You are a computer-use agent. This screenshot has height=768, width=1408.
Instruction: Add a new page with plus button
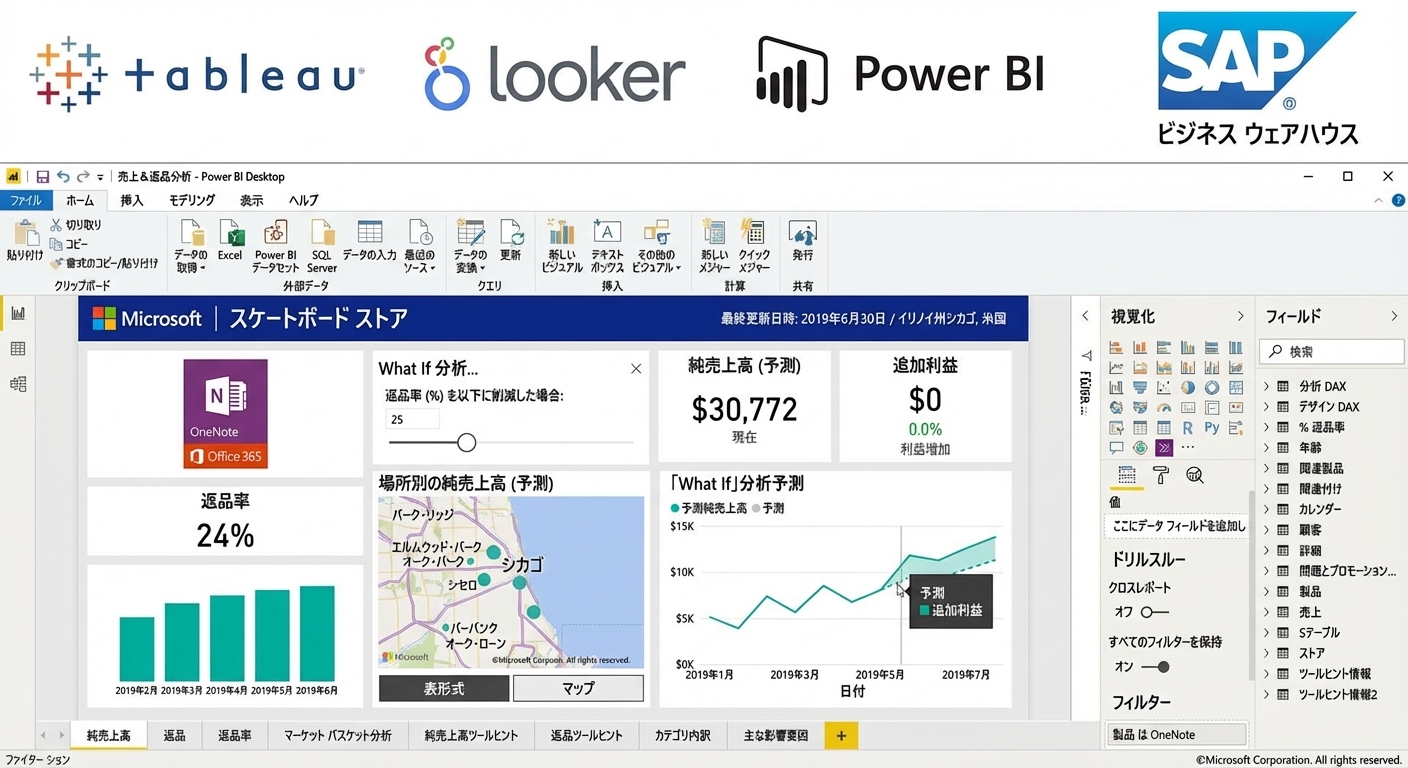click(841, 736)
